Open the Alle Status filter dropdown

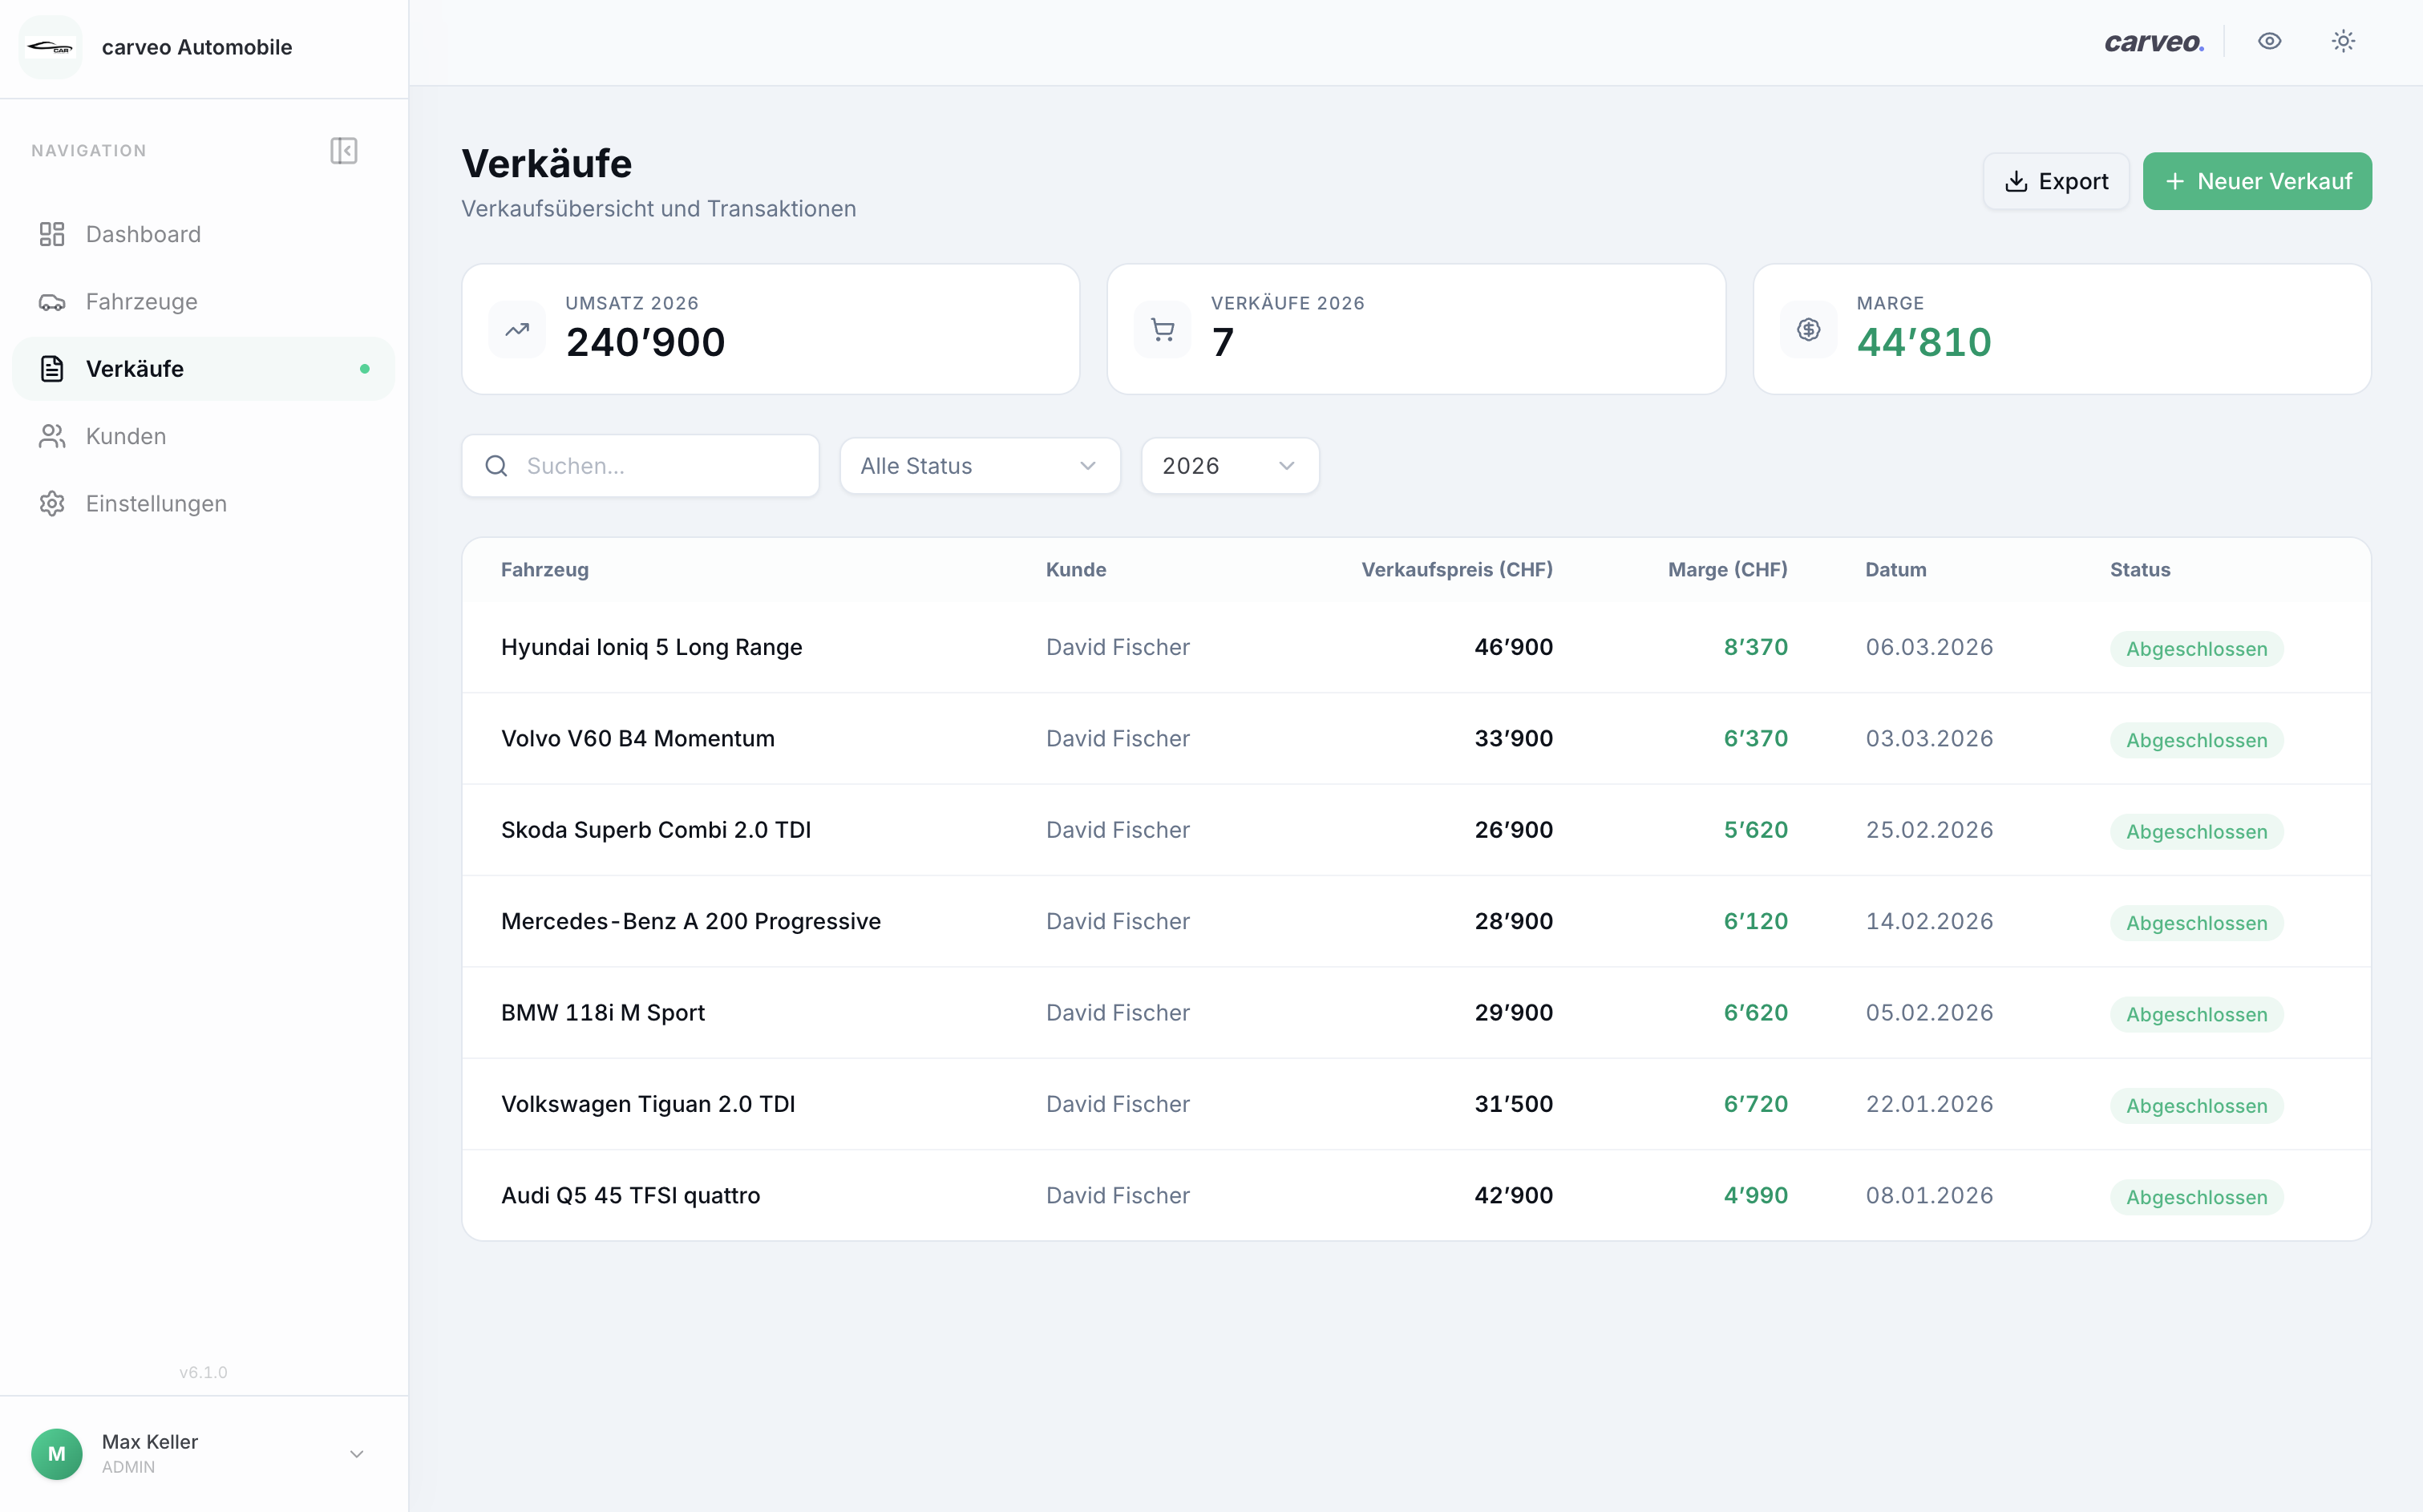tap(979, 466)
